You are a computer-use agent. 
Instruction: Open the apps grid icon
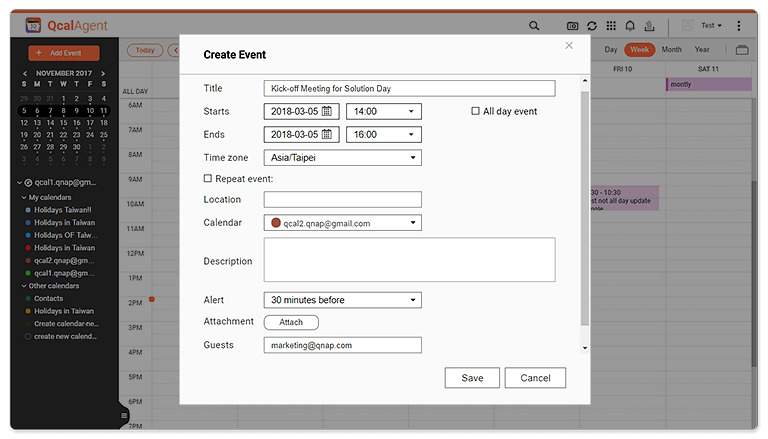(x=611, y=25)
